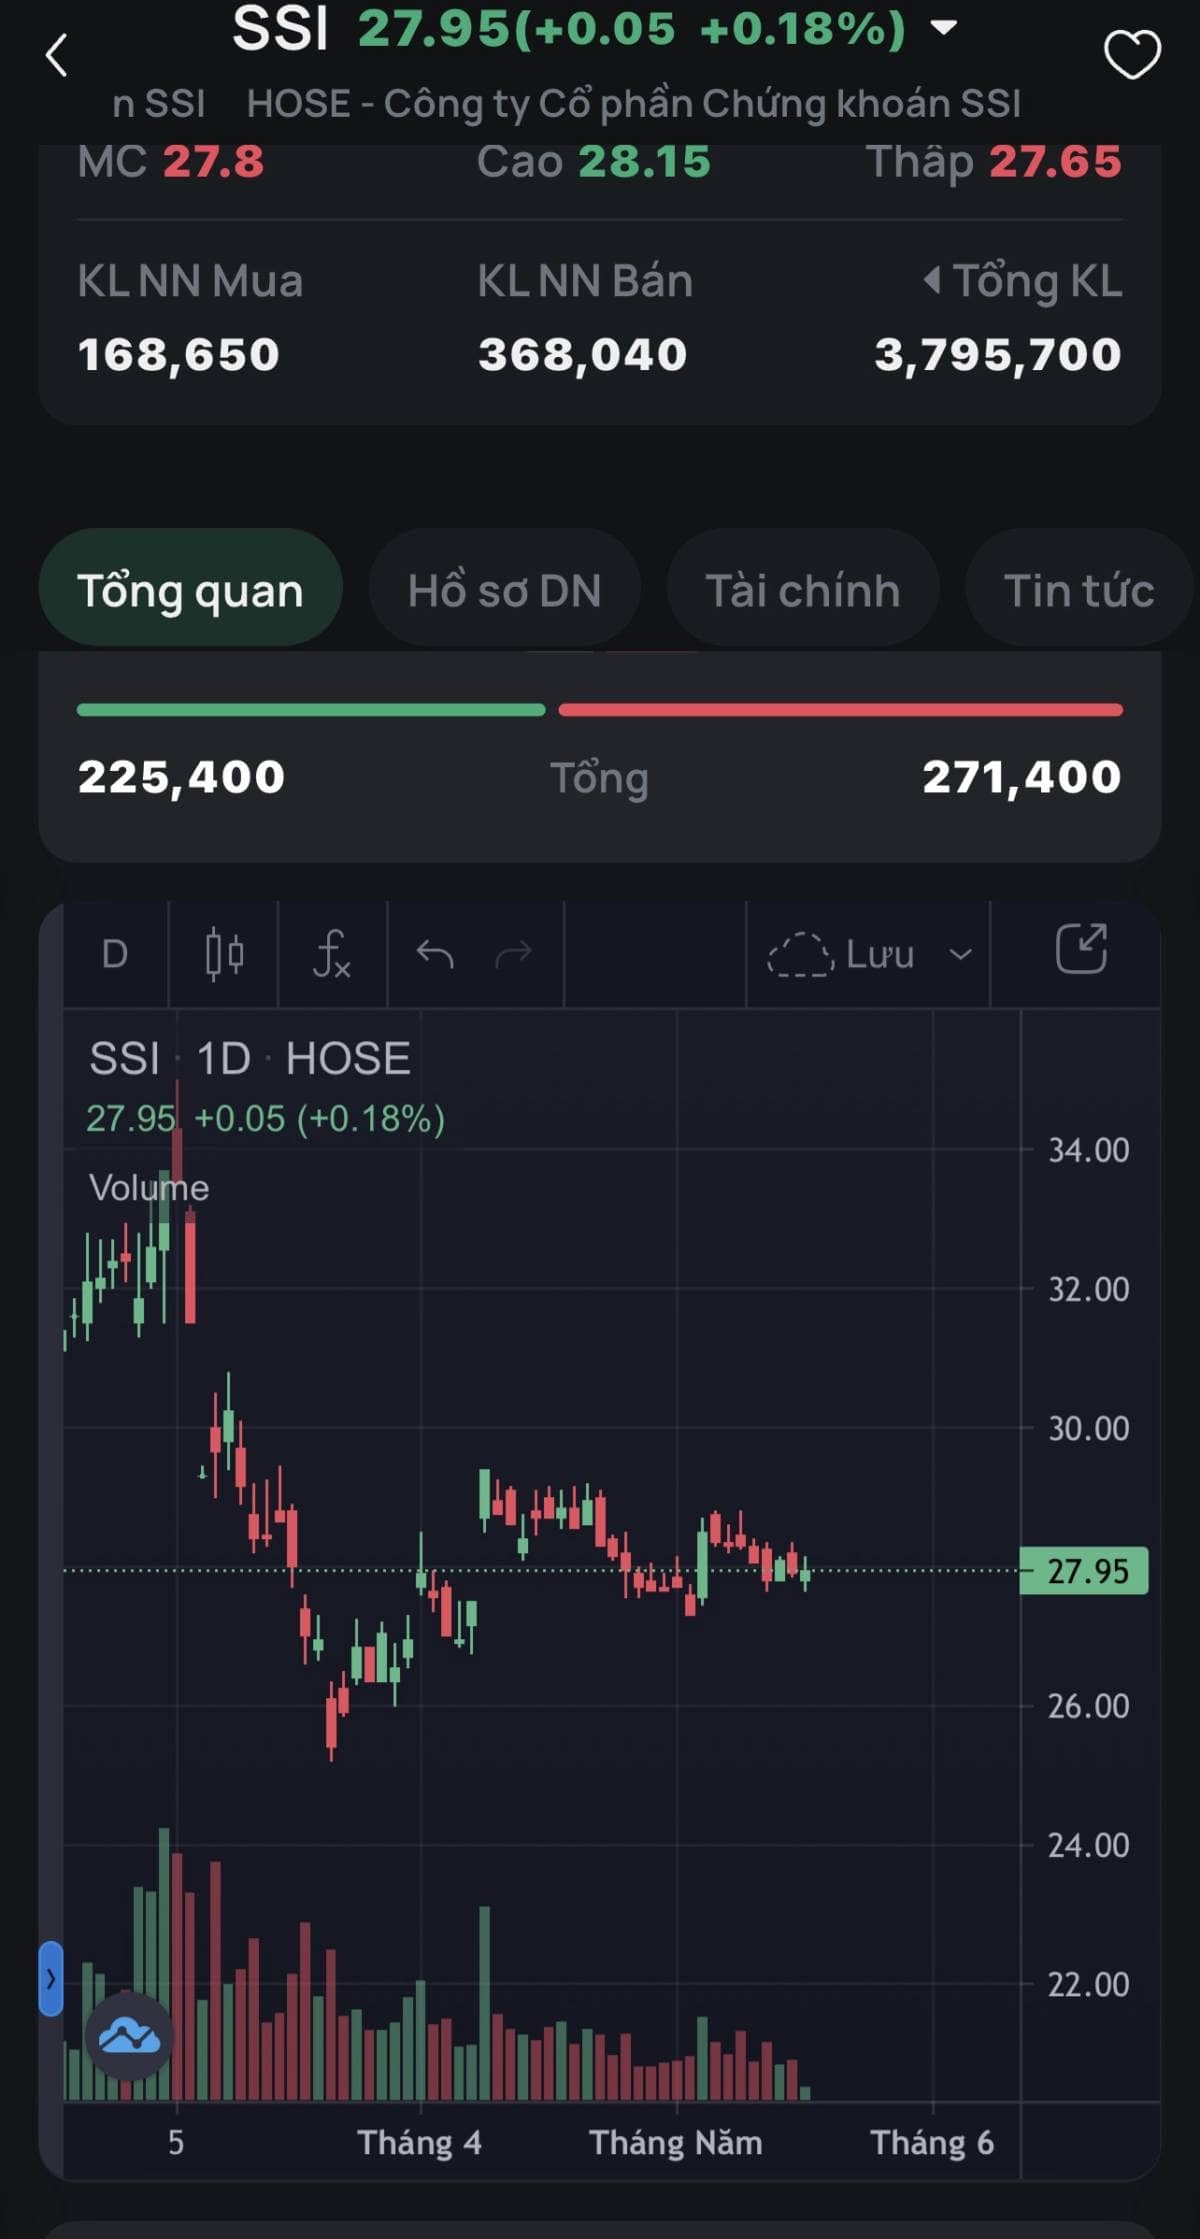Image resolution: width=1200 pixels, height=2239 pixels.
Task: Expand the Lưu dropdown chevron
Action: (x=960, y=954)
